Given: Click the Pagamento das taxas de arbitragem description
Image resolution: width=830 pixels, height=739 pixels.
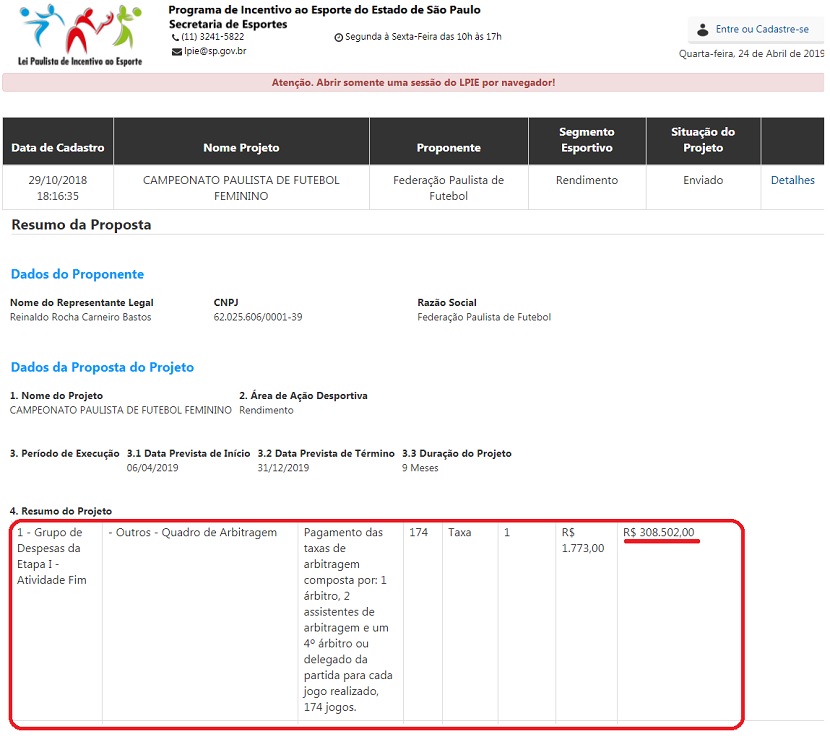Looking at the screenshot, I should pyautogui.click(x=348, y=620).
